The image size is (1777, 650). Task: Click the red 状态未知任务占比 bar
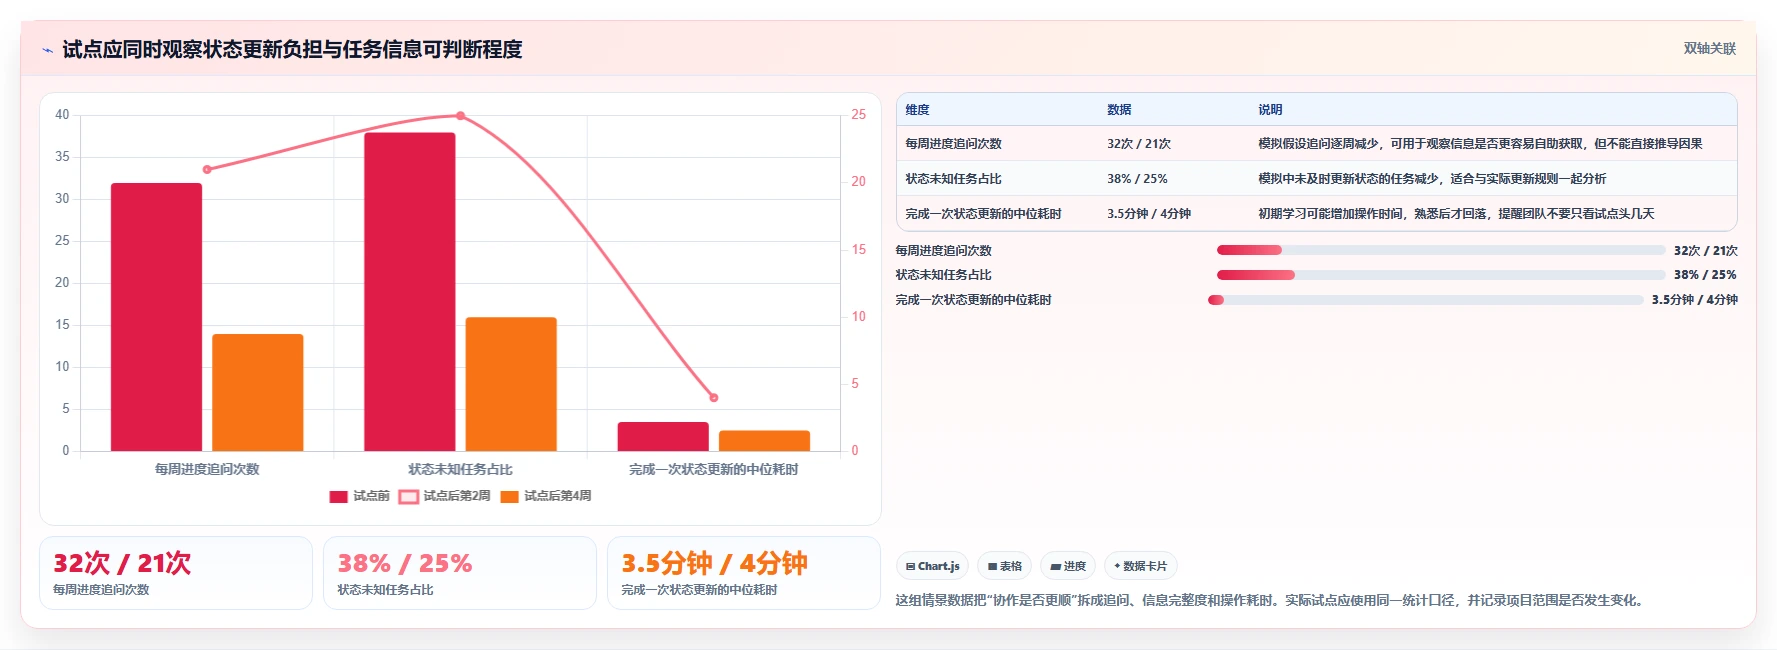coord(410,291)
